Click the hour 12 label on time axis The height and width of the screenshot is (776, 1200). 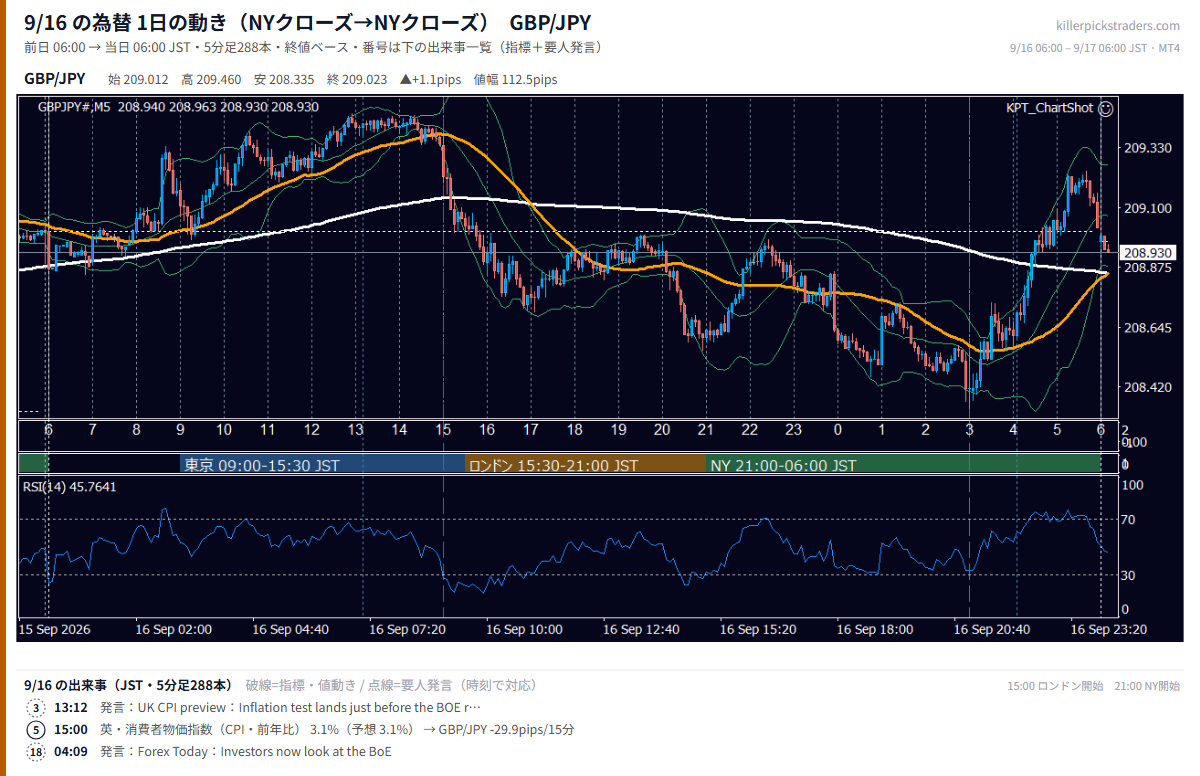312,429
